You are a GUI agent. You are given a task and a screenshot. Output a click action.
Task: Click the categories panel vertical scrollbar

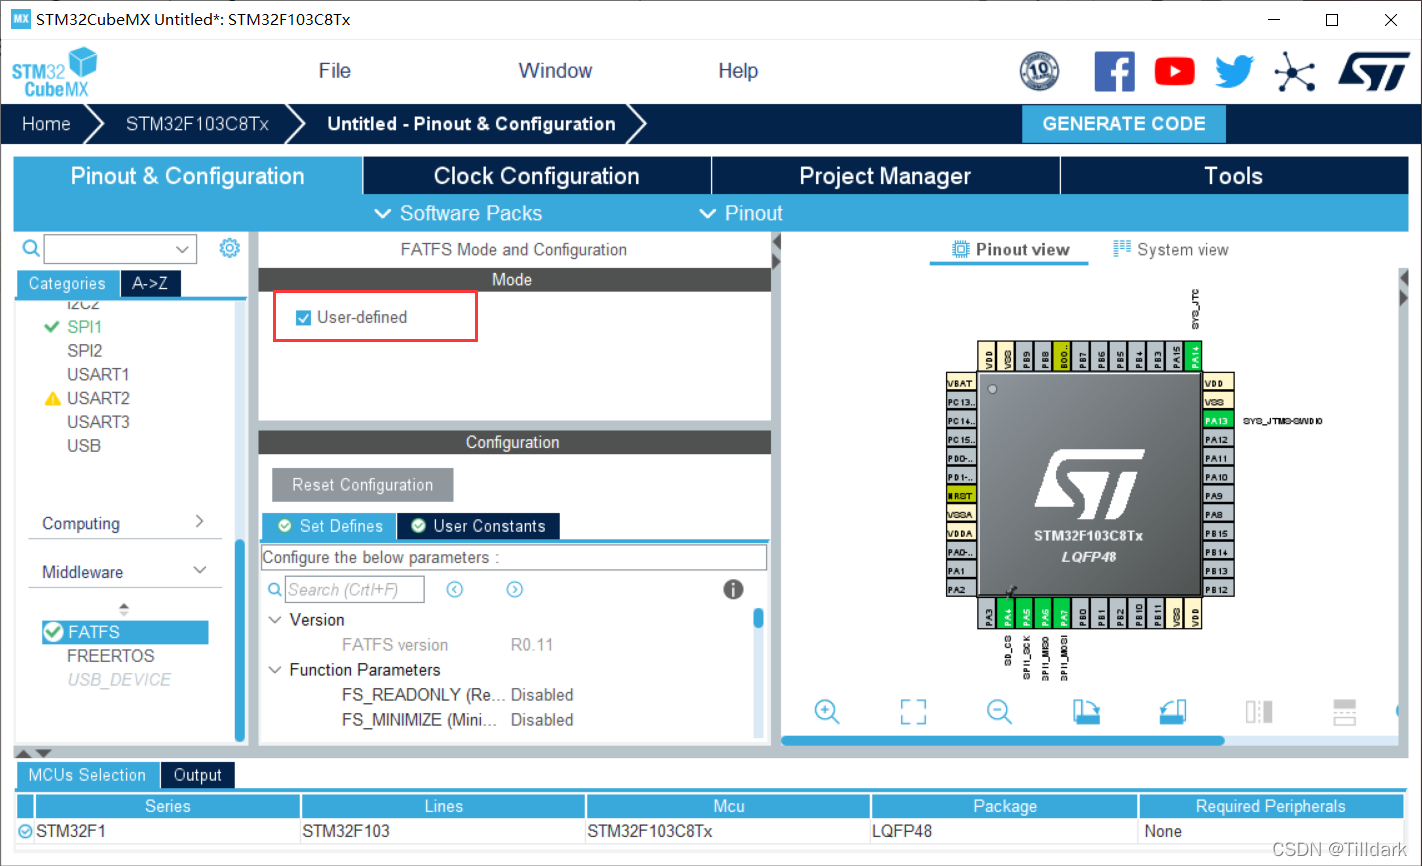pyautogui.click(x=239, y=640)
